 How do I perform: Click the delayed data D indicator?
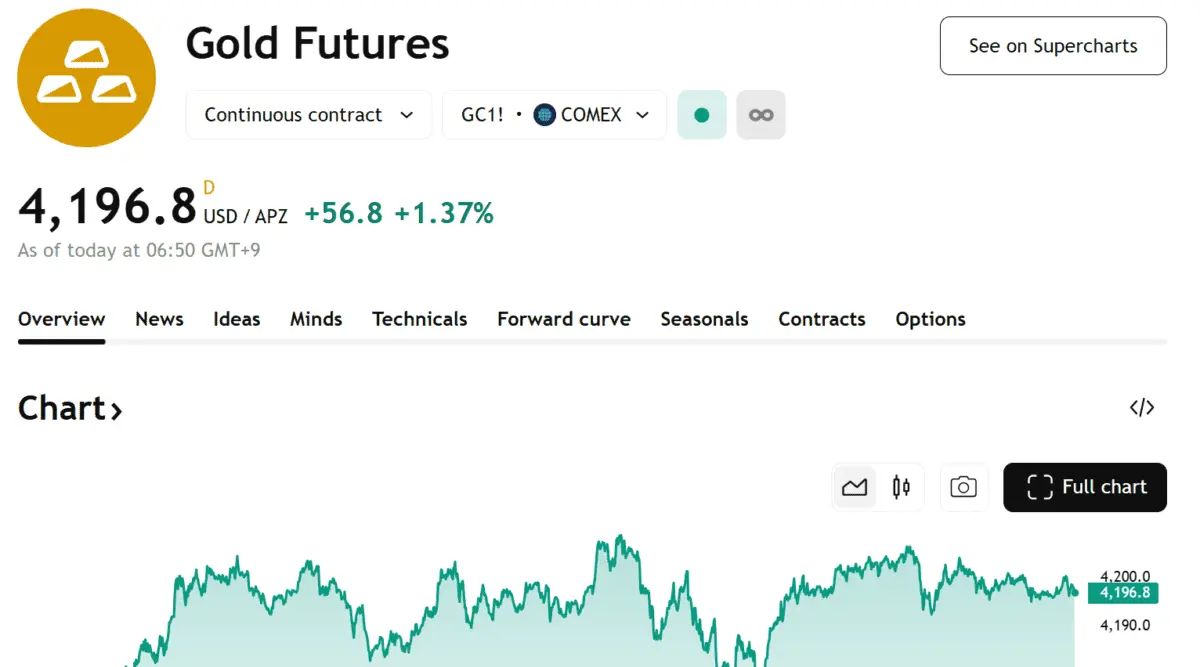(x=209, y=187)
